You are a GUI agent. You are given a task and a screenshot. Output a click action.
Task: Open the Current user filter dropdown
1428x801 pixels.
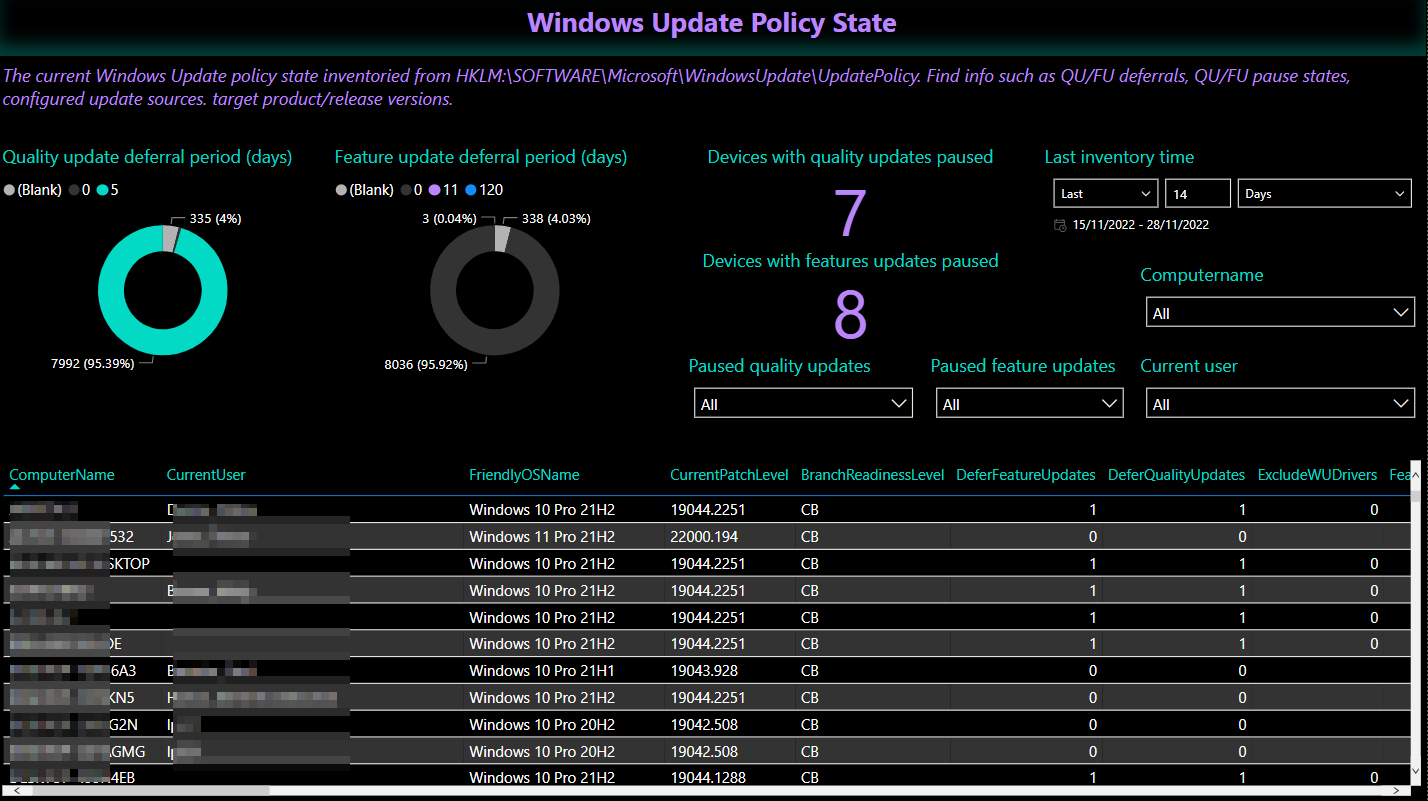pyautogui.click(x=1279, y=404)
